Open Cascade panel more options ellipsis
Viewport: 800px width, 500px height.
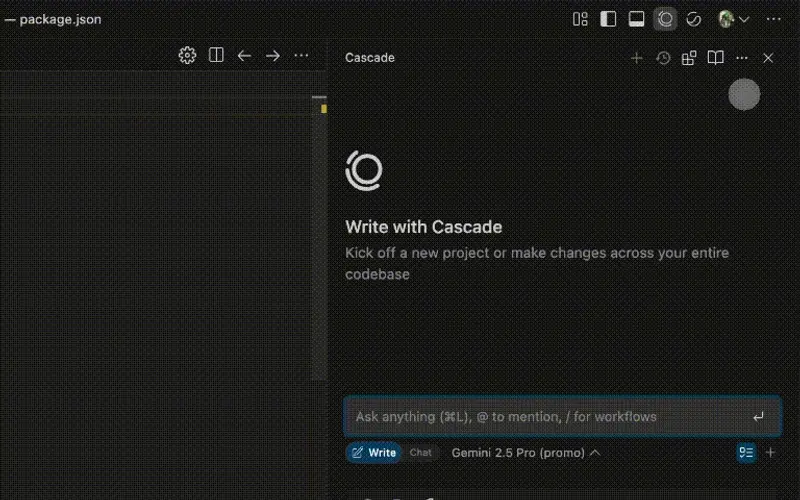[x=742, y=58]
